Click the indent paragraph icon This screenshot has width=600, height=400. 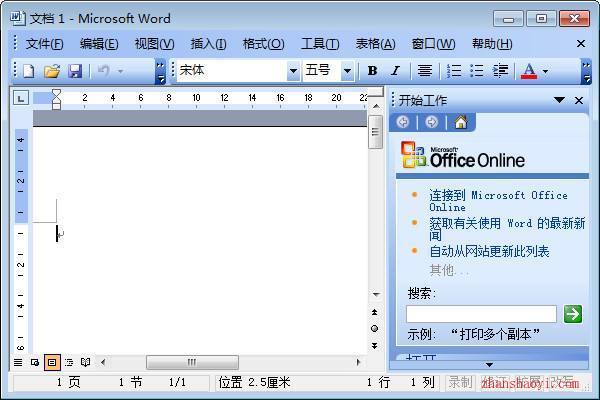coord(500,70)
